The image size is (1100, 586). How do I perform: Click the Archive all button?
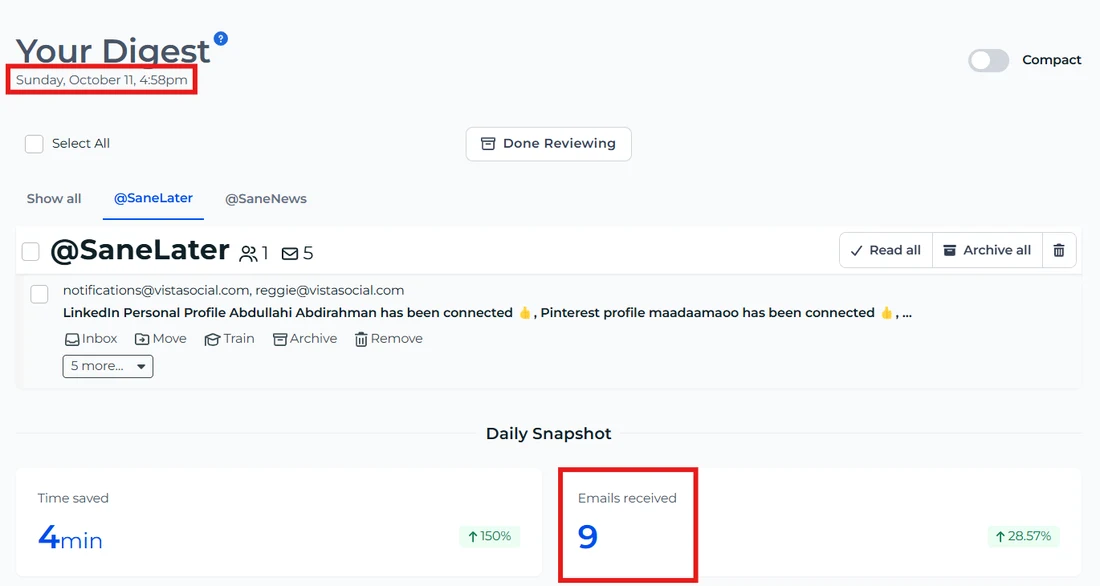click(x=987, y=251)
